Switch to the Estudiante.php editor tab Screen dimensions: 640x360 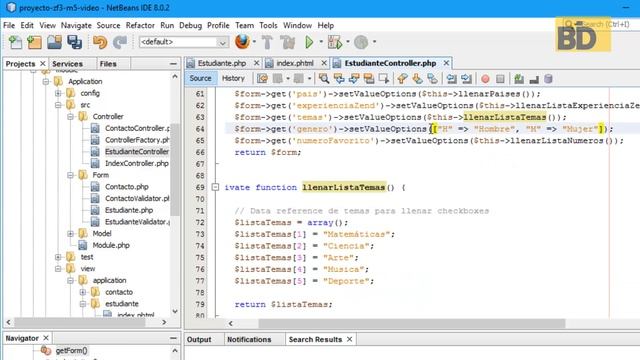tap(222, 63)
